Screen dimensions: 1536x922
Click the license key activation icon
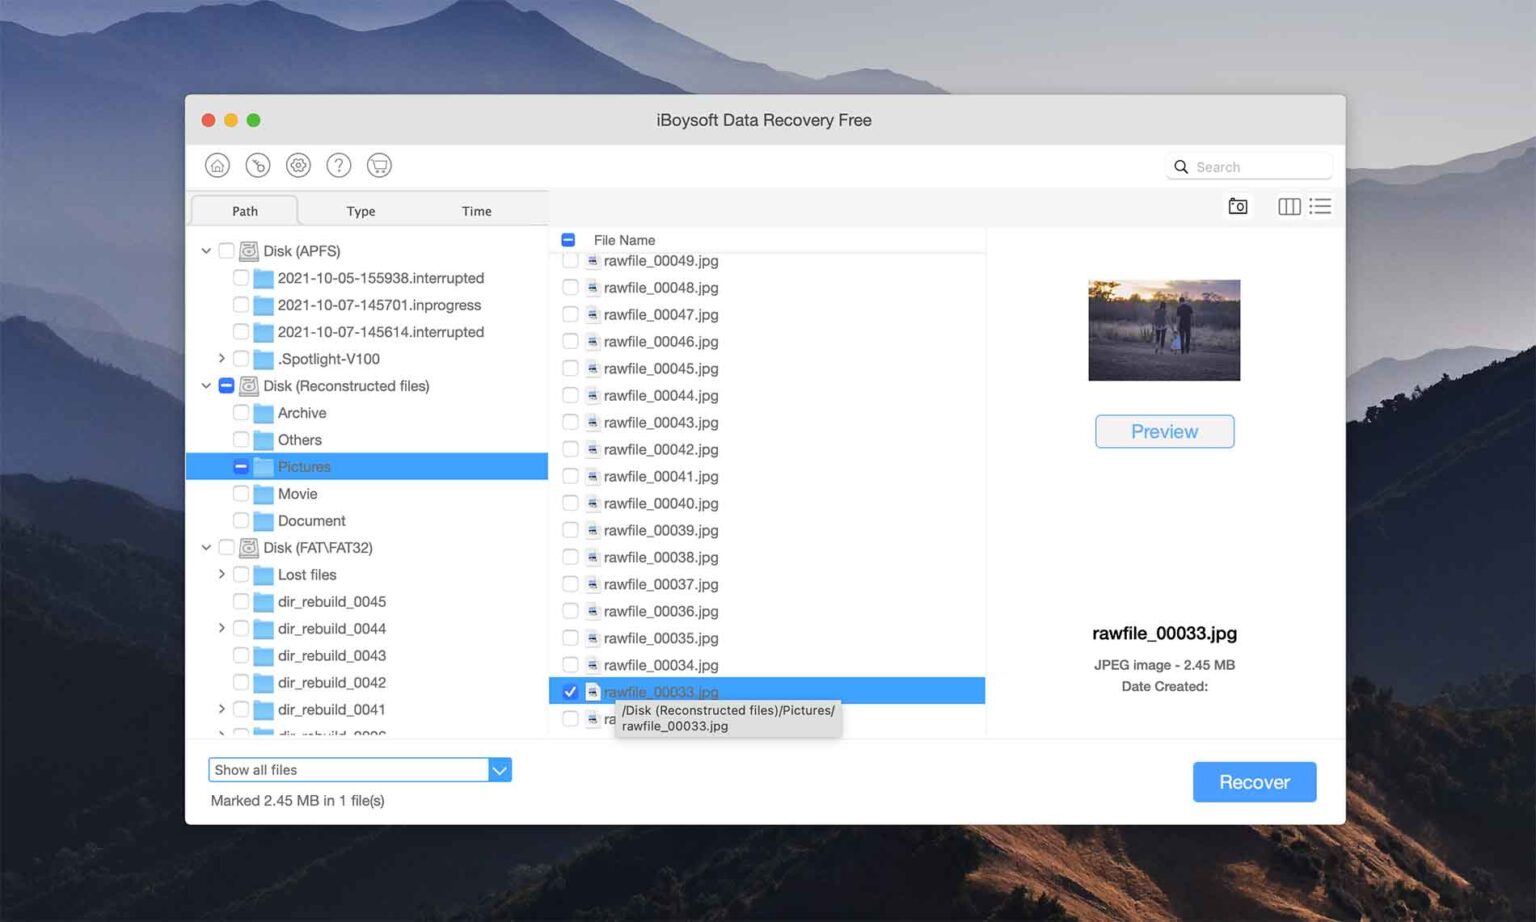coord(257,165)
